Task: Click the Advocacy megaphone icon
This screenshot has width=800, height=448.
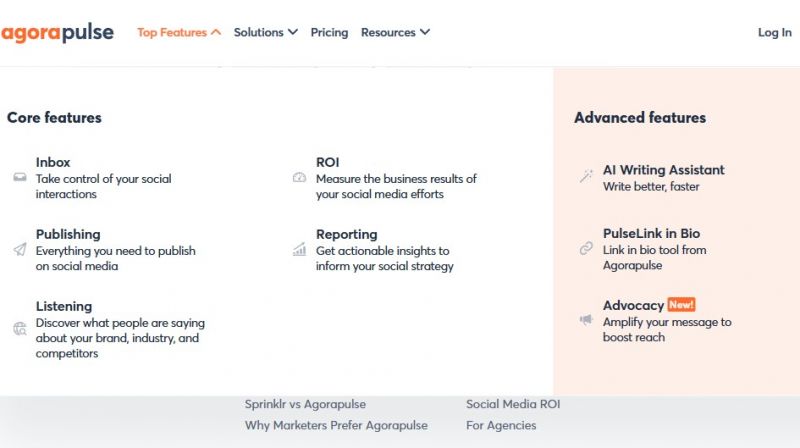Action: (586, 319)
